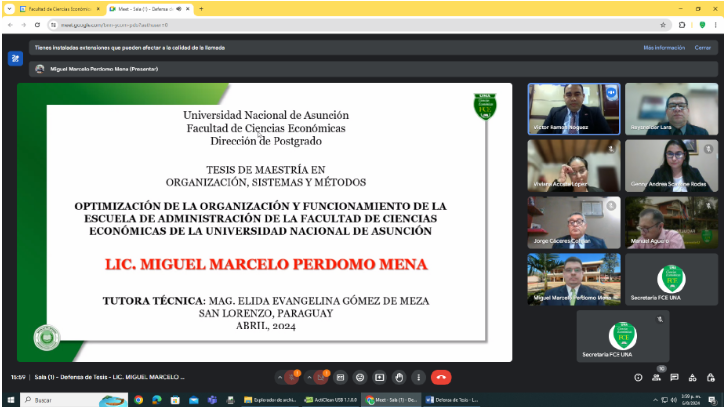This screenshot has width=725, height=407.
Task: Open a new browser tab
Action: (201, 9)
